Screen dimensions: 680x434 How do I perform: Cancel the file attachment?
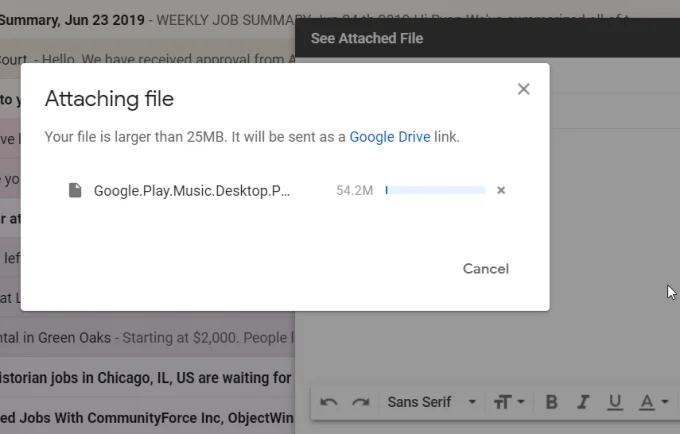pos(486,269)
